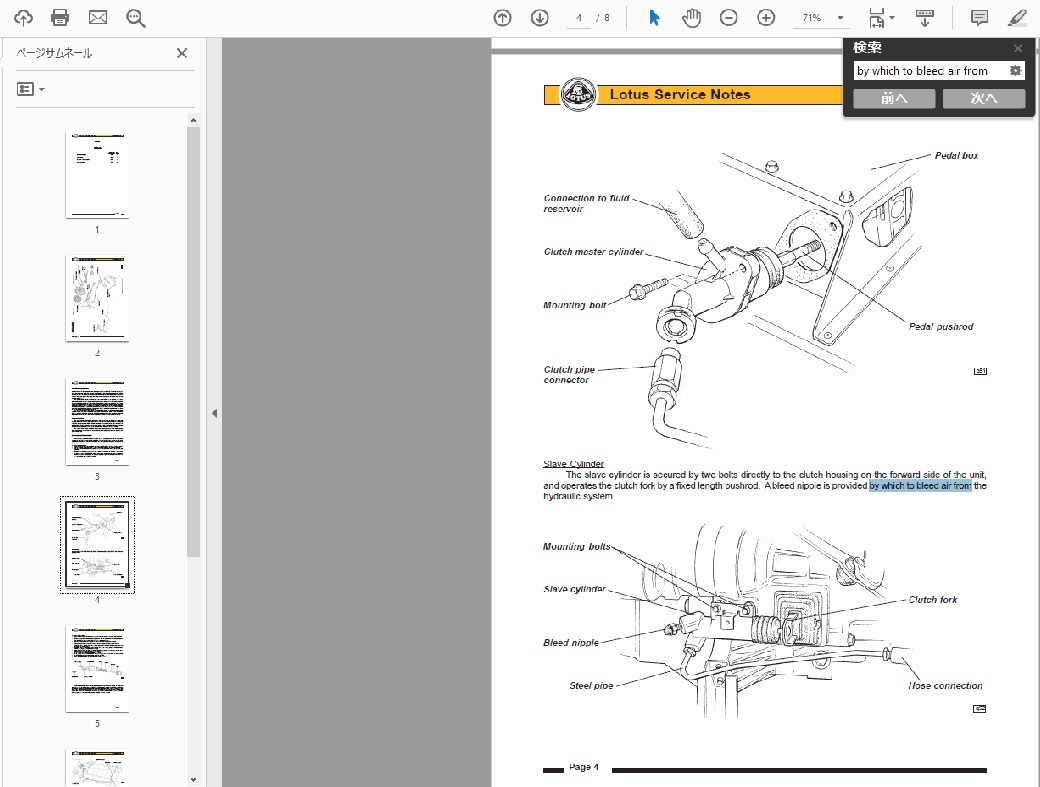The height and width of the screenshot is (787, 1040).
Task: Go to previous page arrow
Action: point(503,18)
